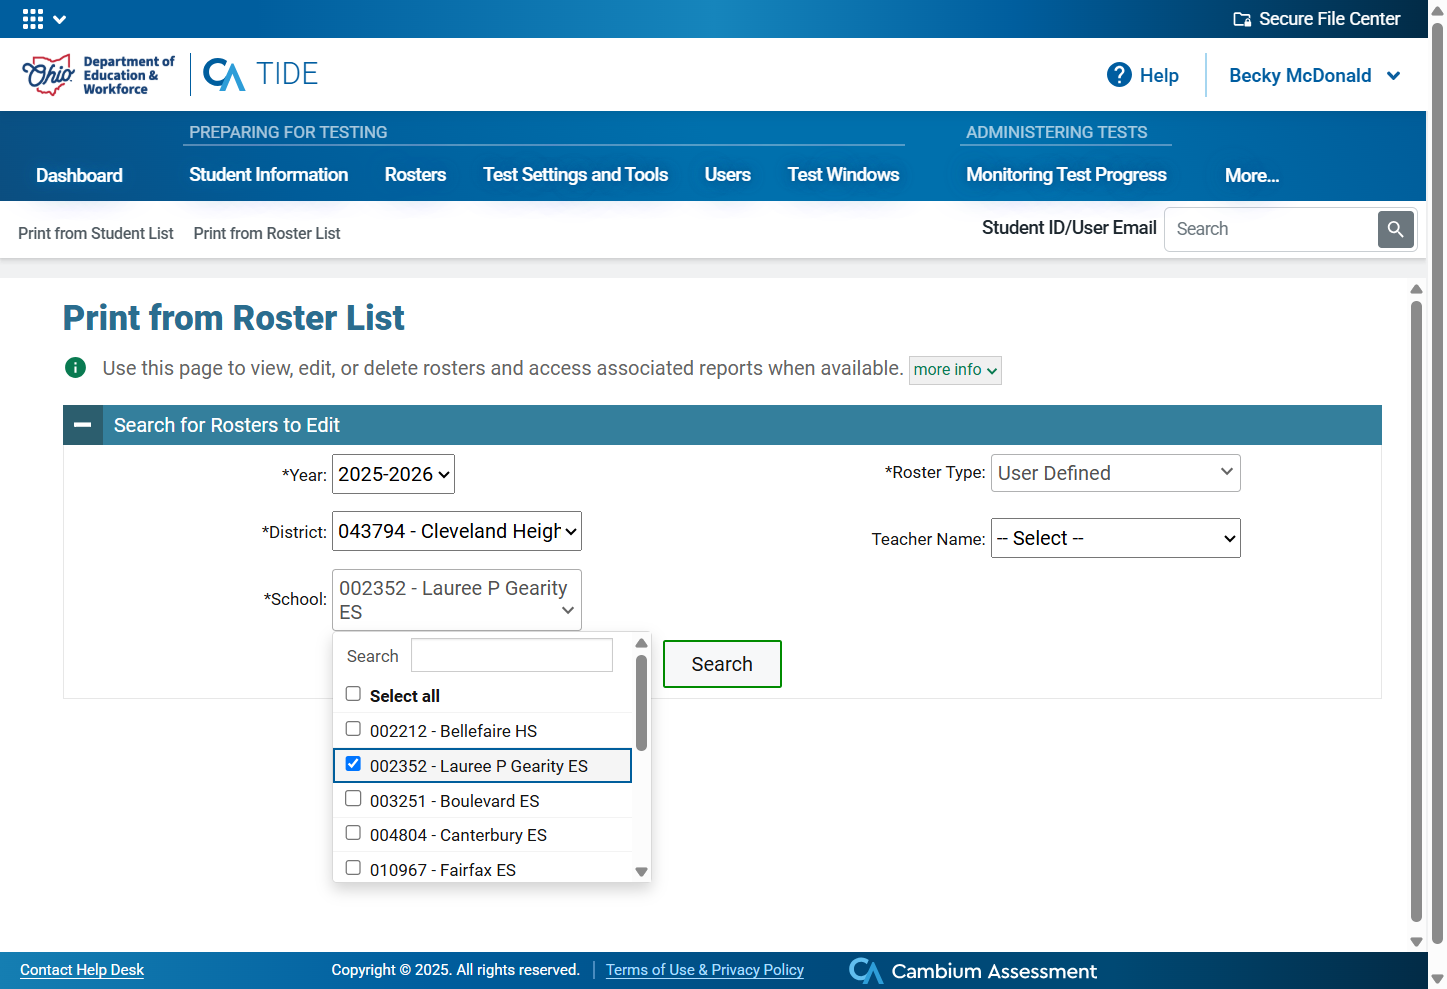Open Test Settings and Tools menu

coord(576,175)
